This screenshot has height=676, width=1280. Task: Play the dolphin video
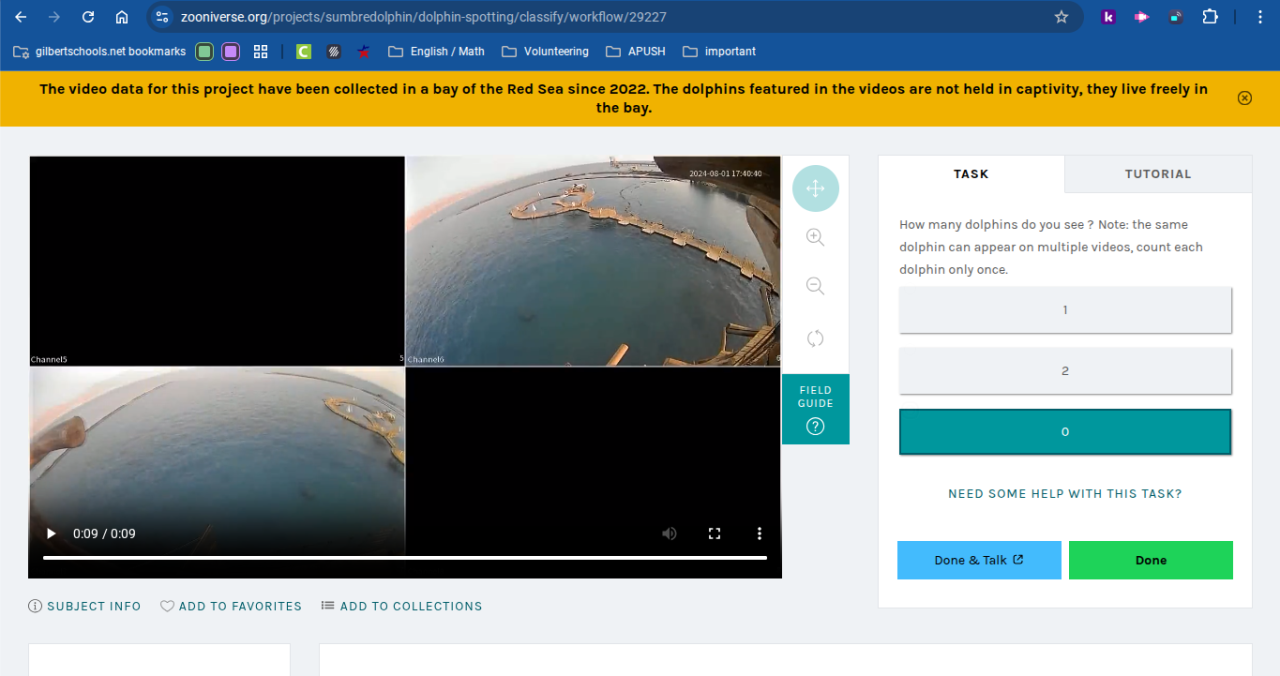tap(51, 534)
